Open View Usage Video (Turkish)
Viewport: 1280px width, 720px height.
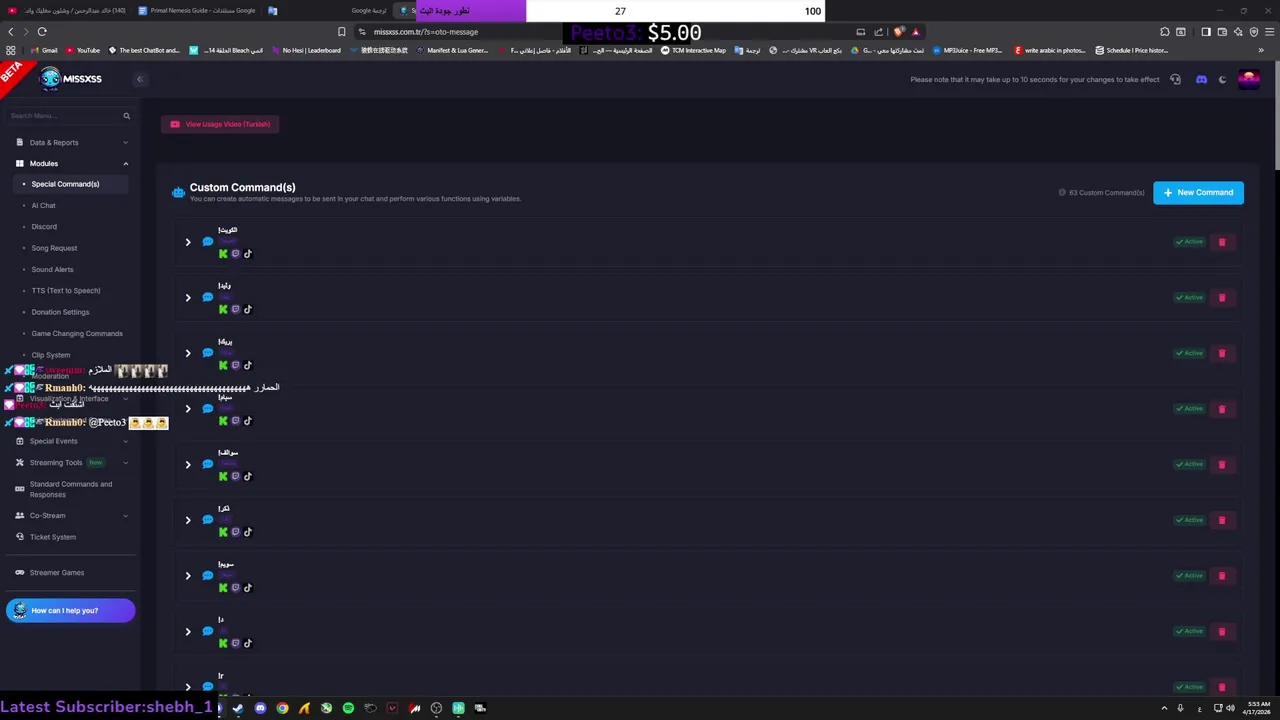pos(220,124)
